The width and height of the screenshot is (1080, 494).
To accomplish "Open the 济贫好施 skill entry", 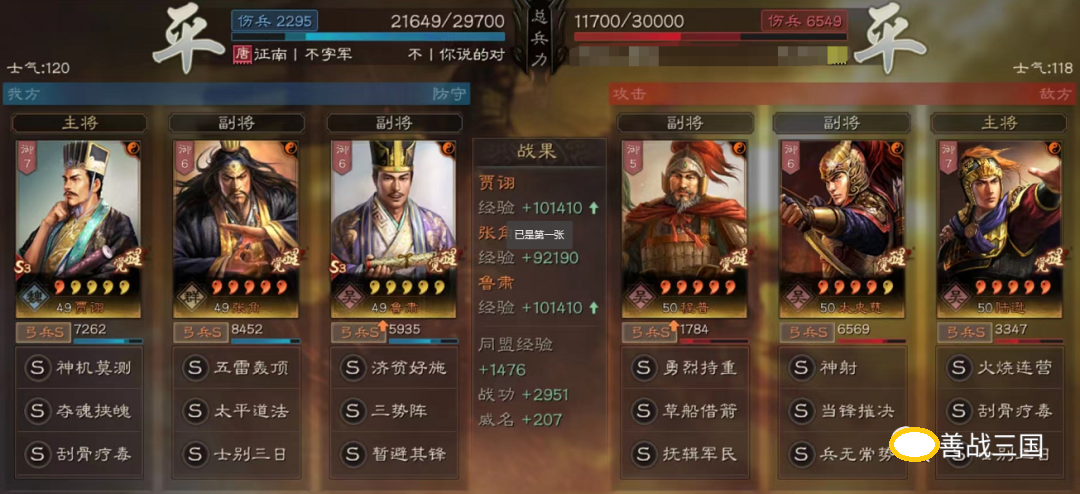I will click(394, 368).
